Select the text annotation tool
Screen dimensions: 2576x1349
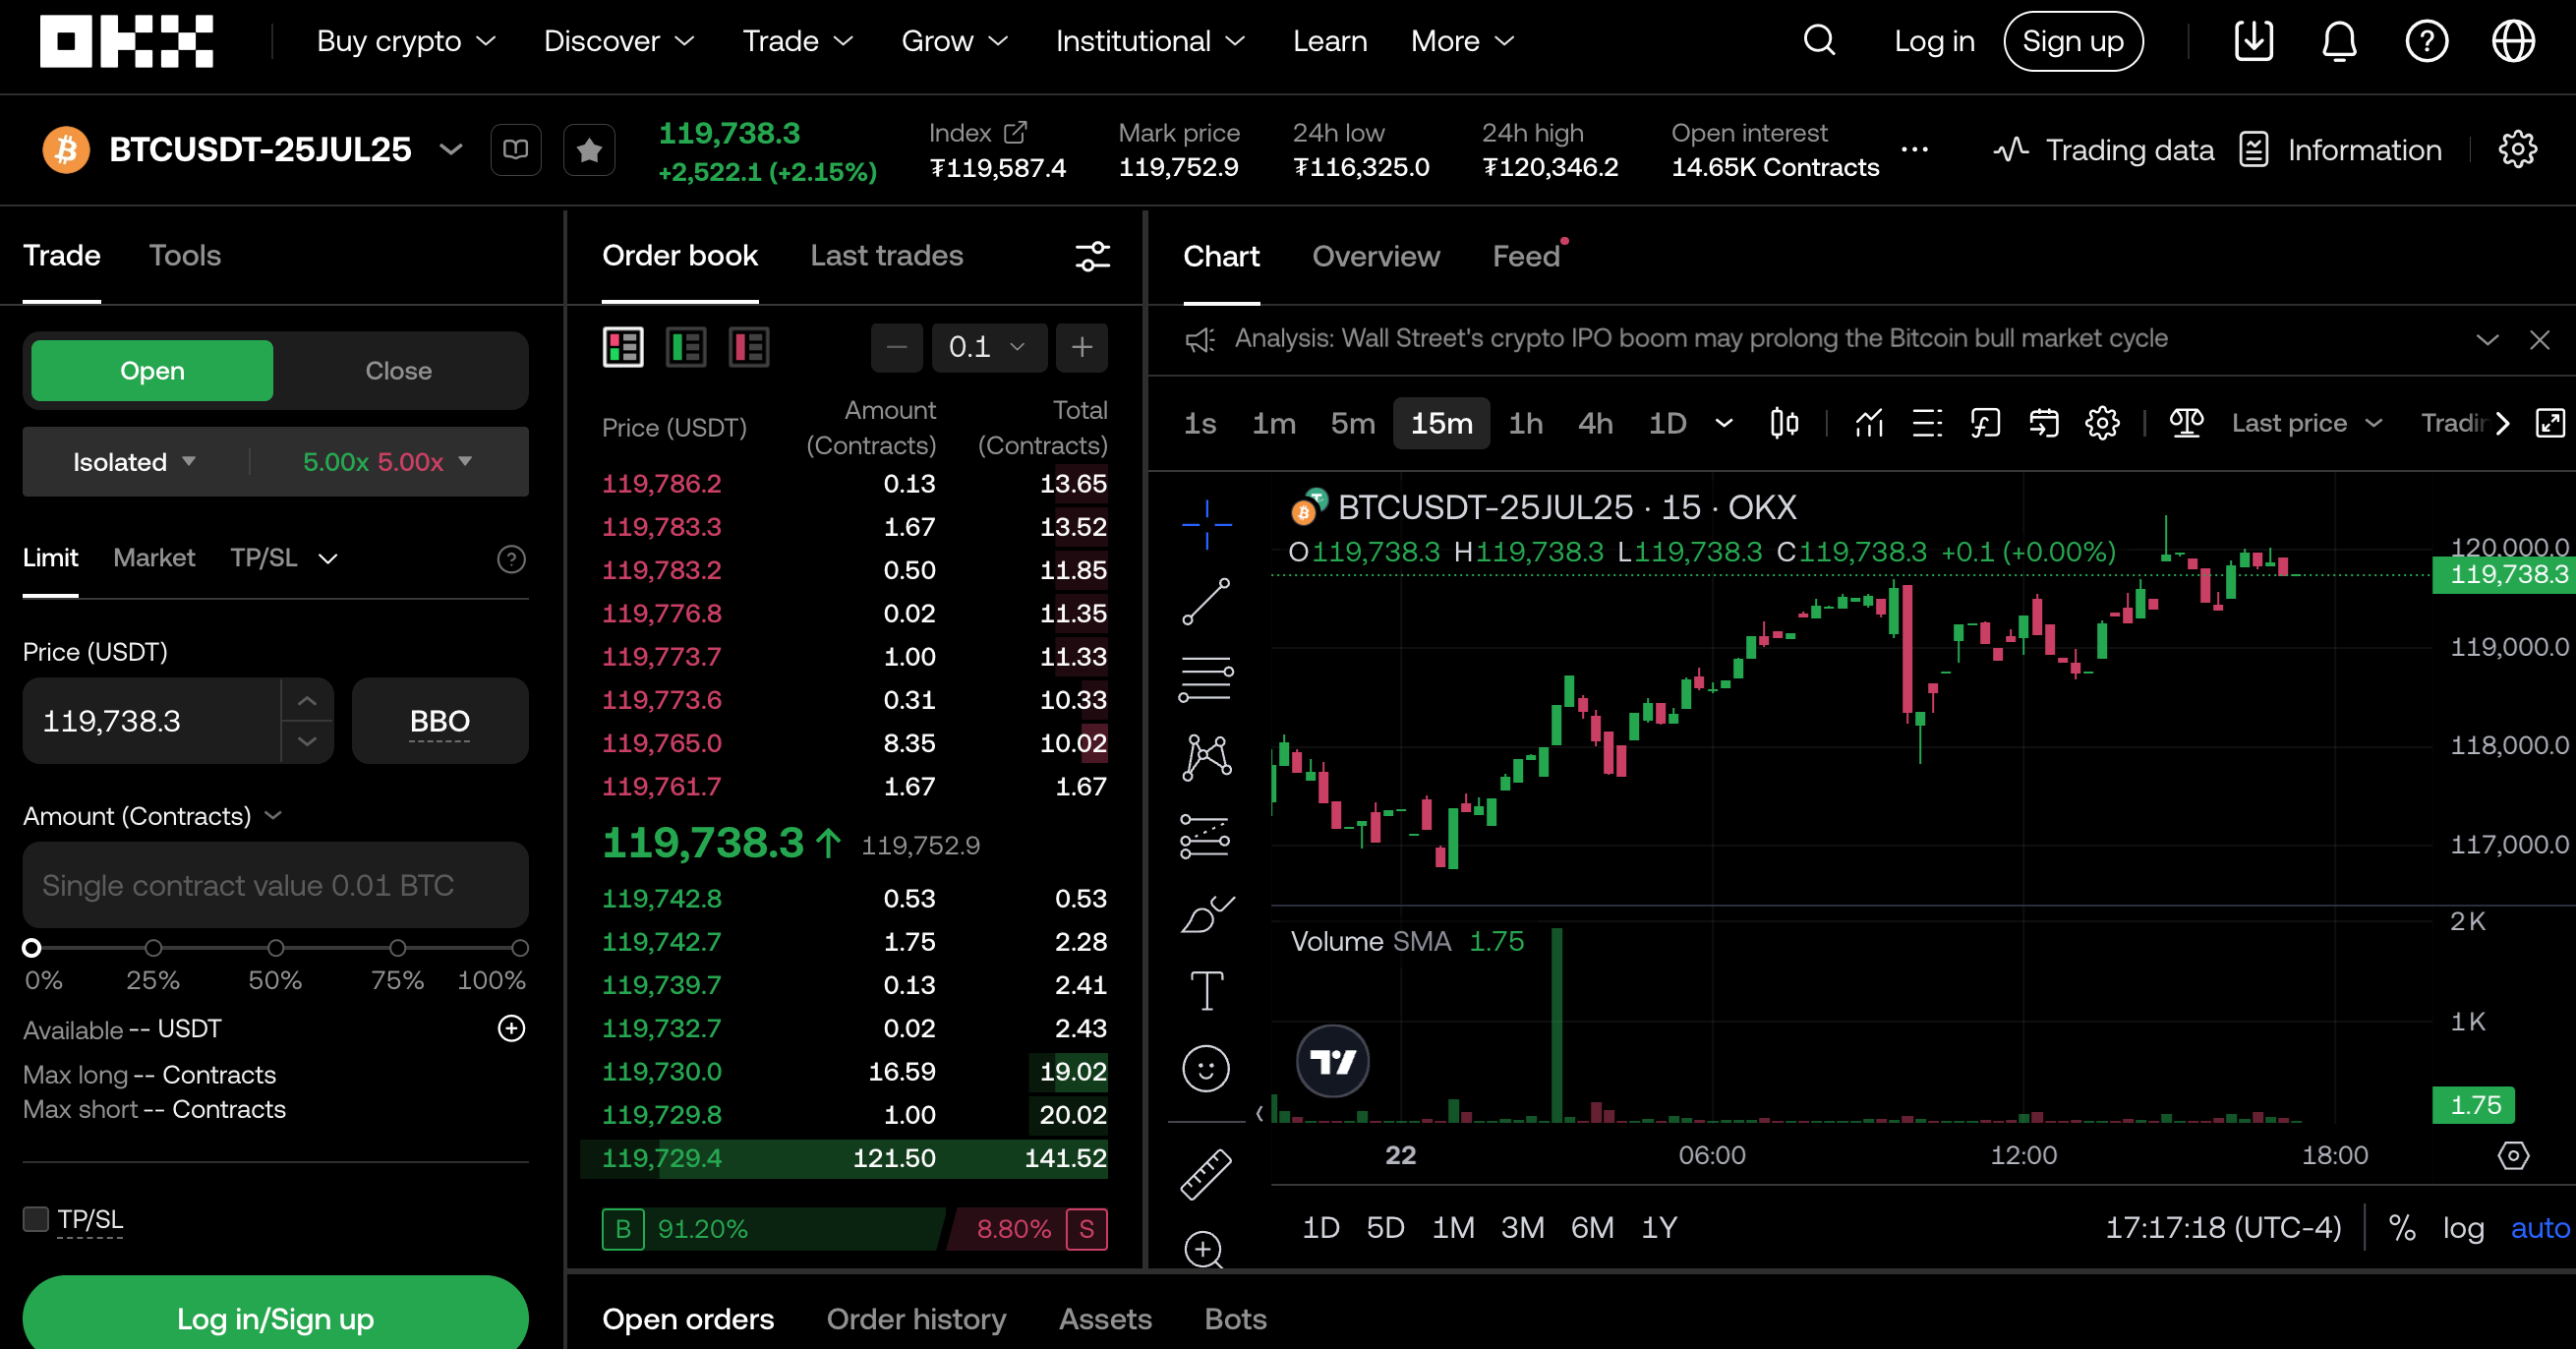click(x=1206, y=991)
